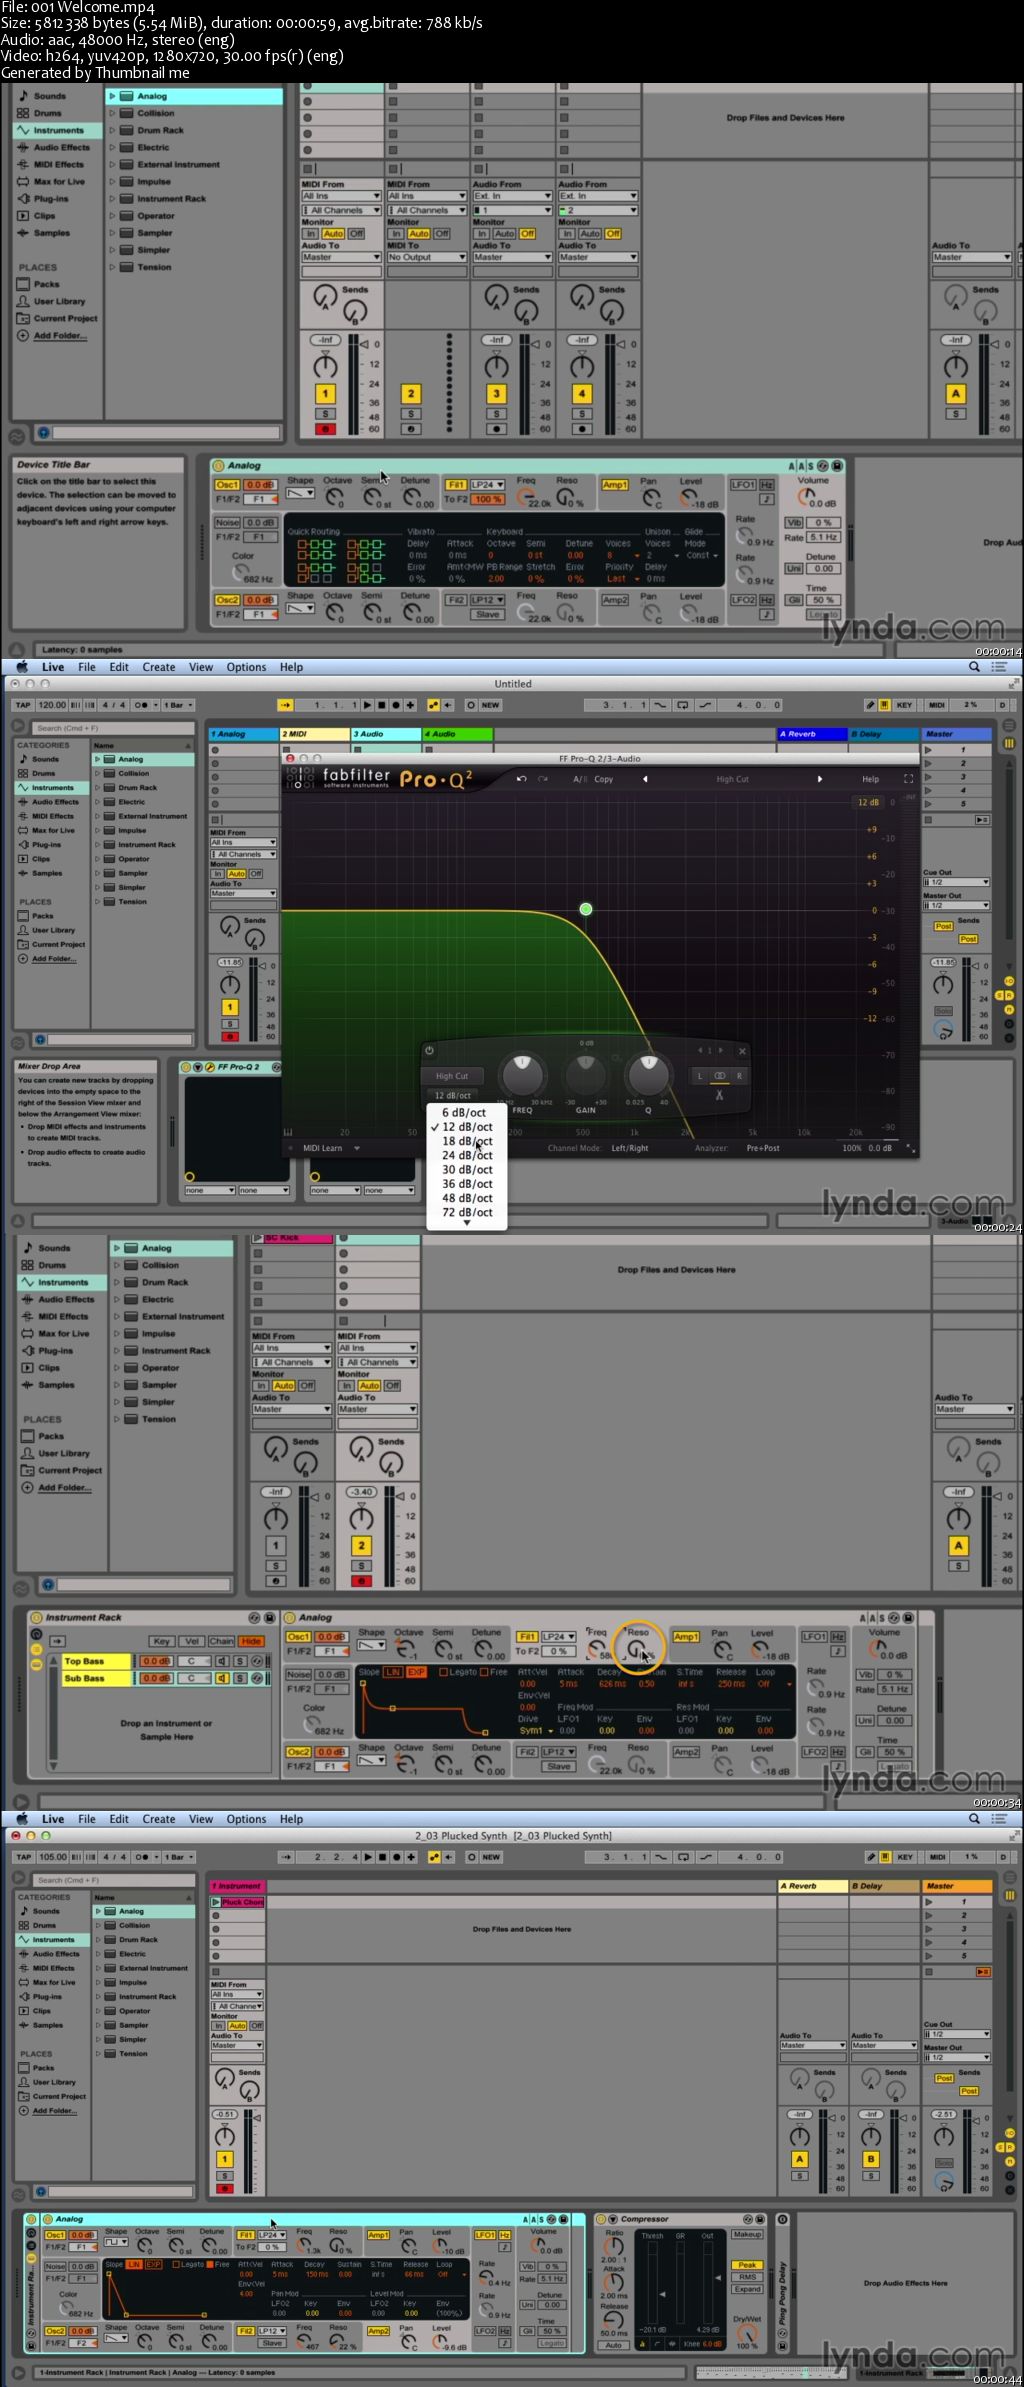The width and height of the screenshot is (1024, 2387).
Task: Open the Pro-Q 2 Channel Mode Left/Right selector
Action: (629, 1148)
